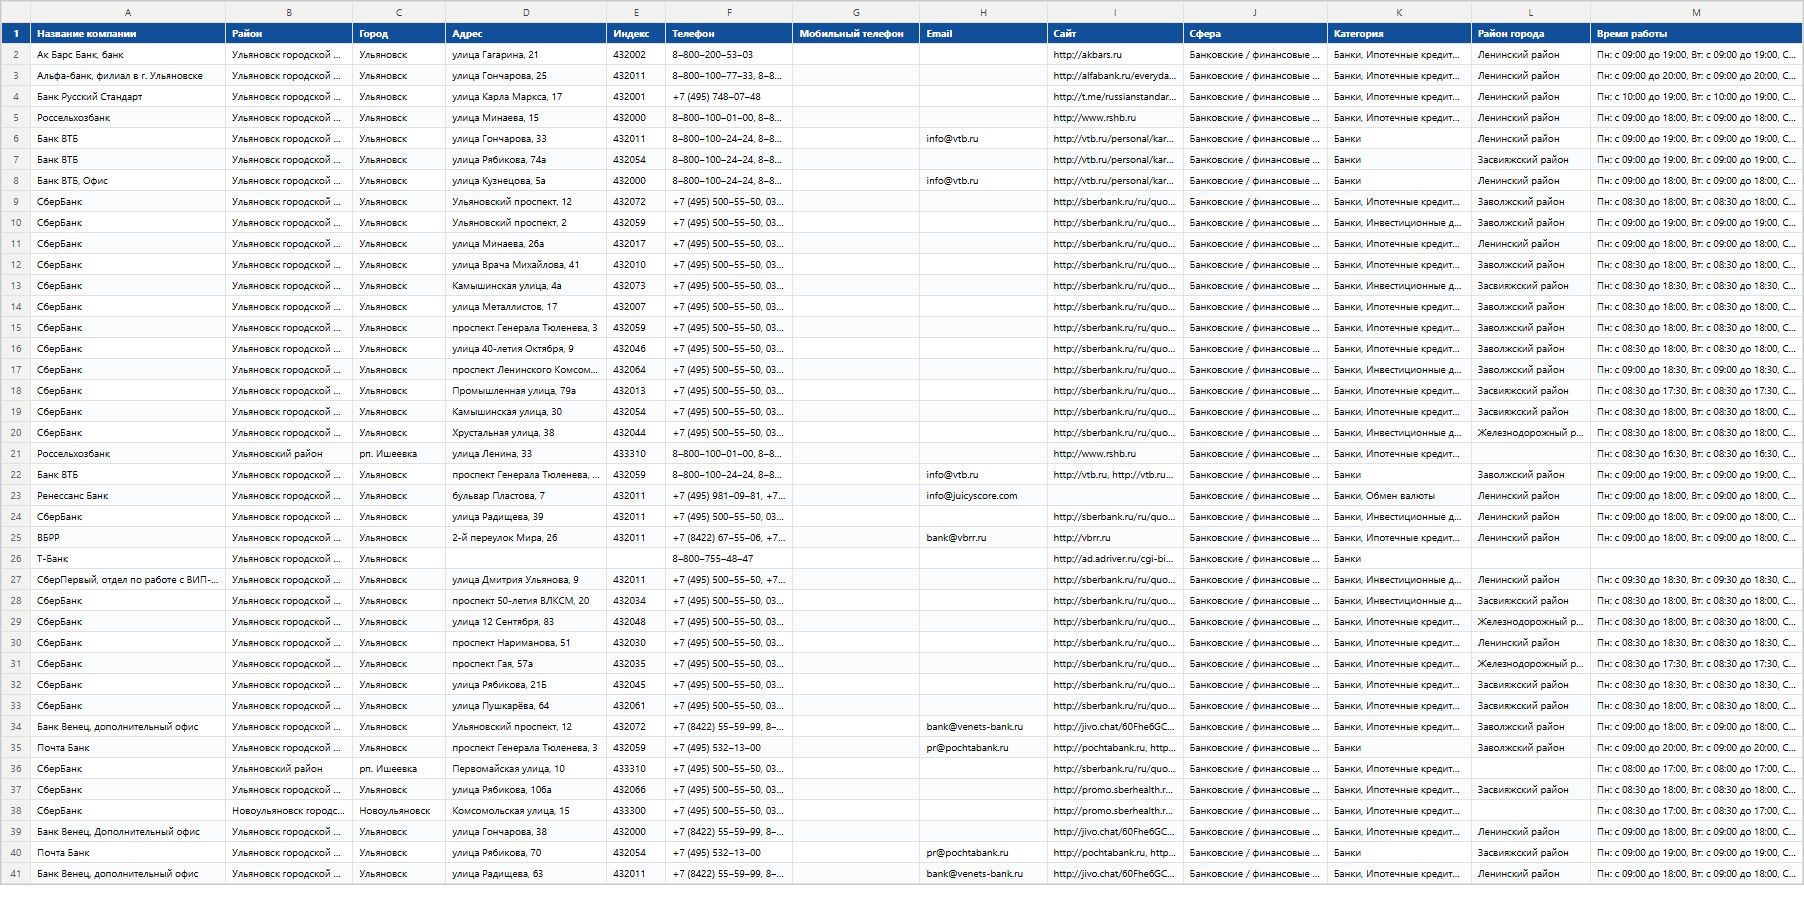Image resolution: width=1804 pixels, height=902 pixels.
Task: Click address 'улица Кузнецова, 5а'
Action: pyautogui.click(x=526, y=181)
